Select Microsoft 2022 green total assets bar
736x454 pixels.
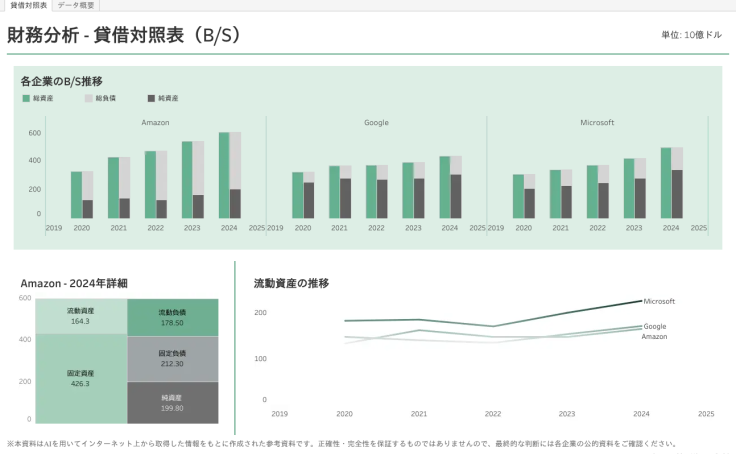coord(592,192)
